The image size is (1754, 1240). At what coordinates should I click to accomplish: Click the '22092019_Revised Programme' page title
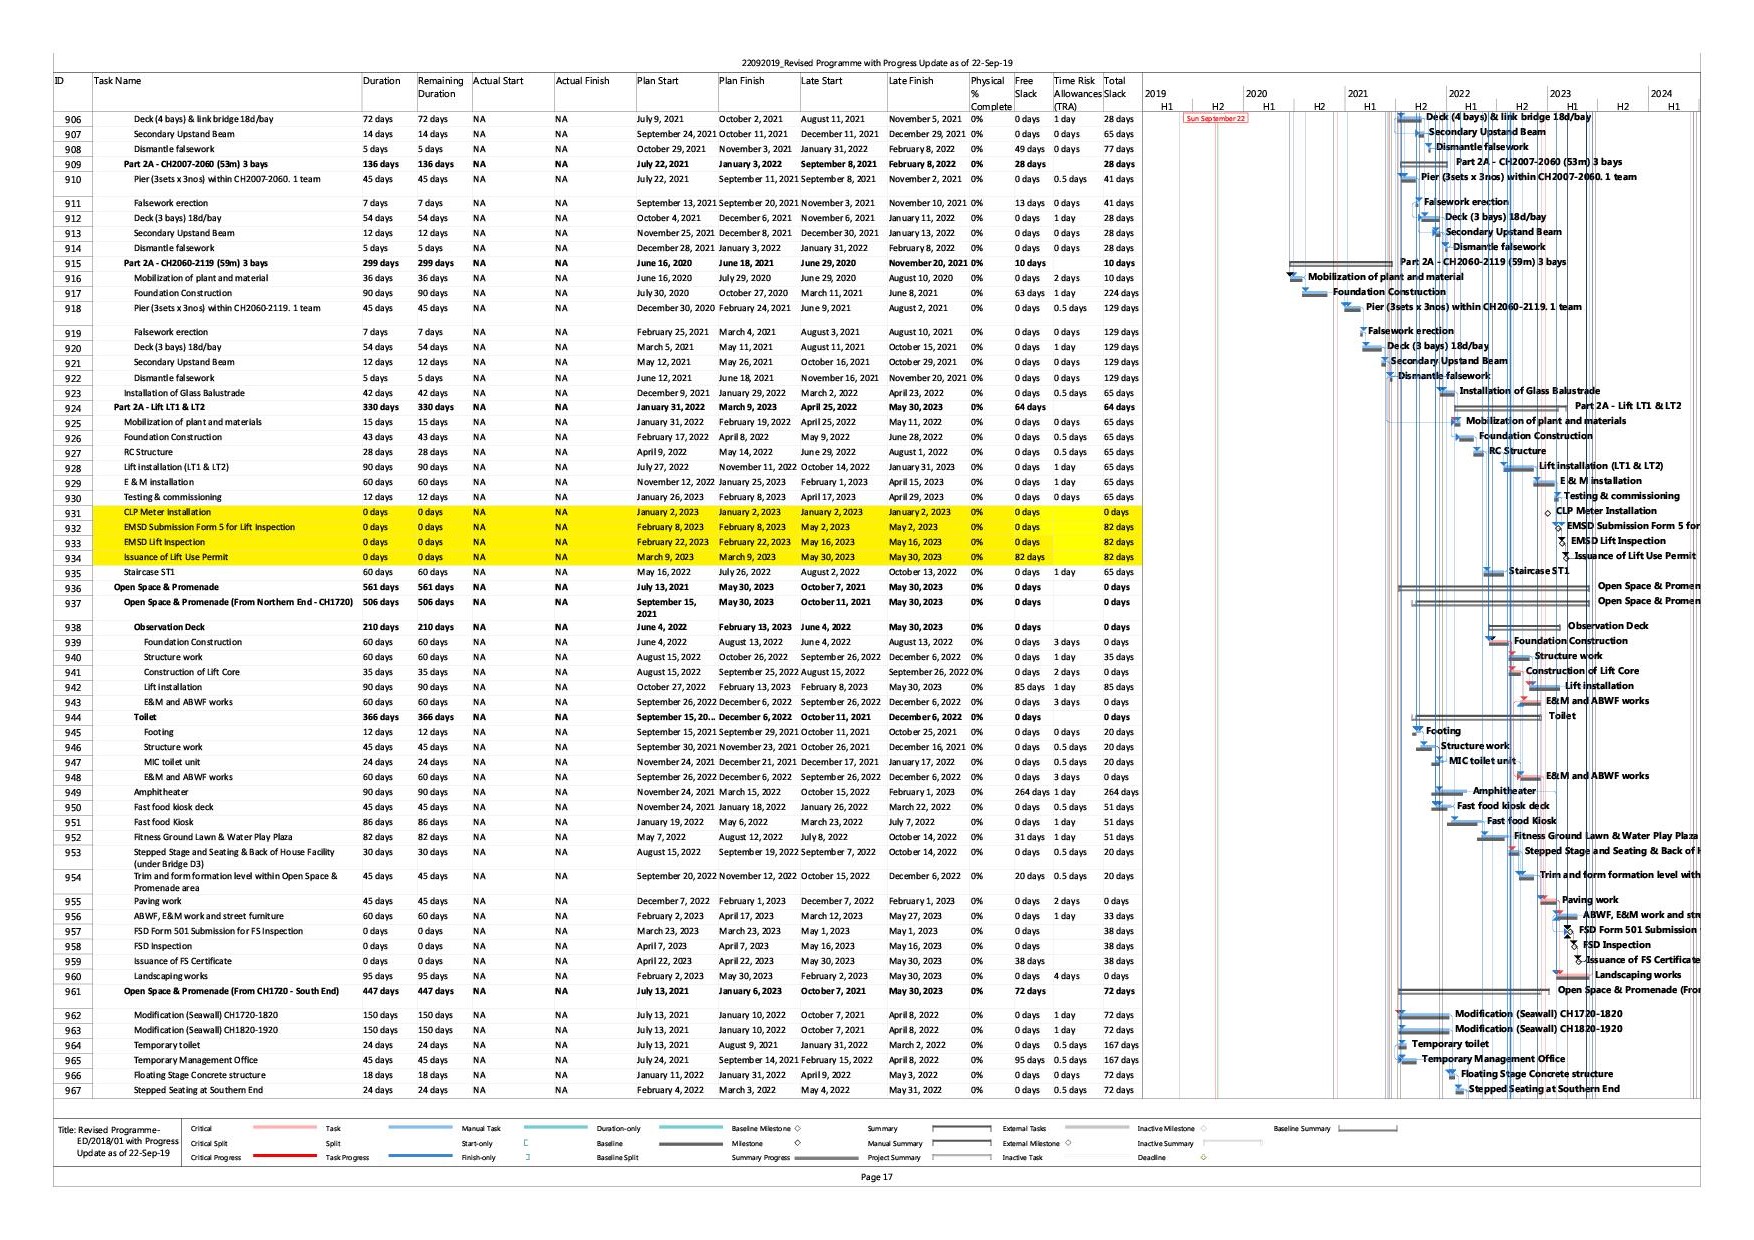[877, 63]
